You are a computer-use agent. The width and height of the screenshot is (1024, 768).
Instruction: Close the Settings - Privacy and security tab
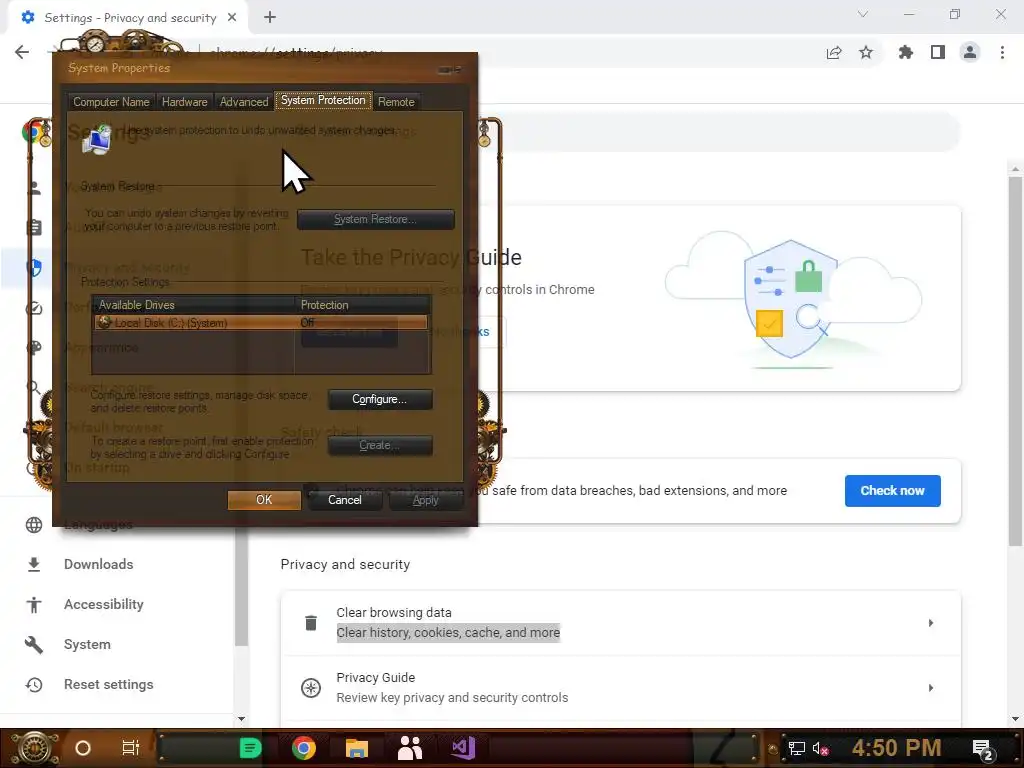tap(232, 18)
